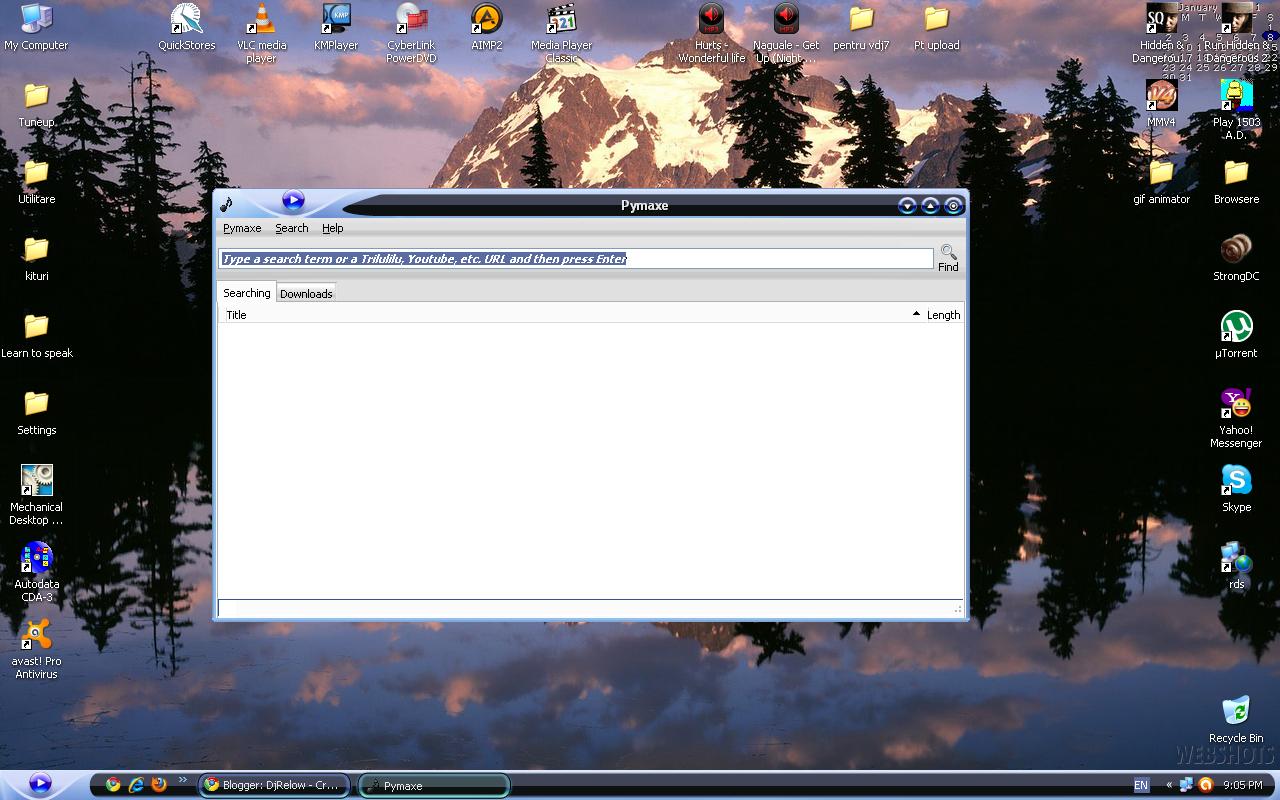1280x800 pixels.
Task: Click the Find magnifier button in Pymaxe
Action: pos(948,258)
